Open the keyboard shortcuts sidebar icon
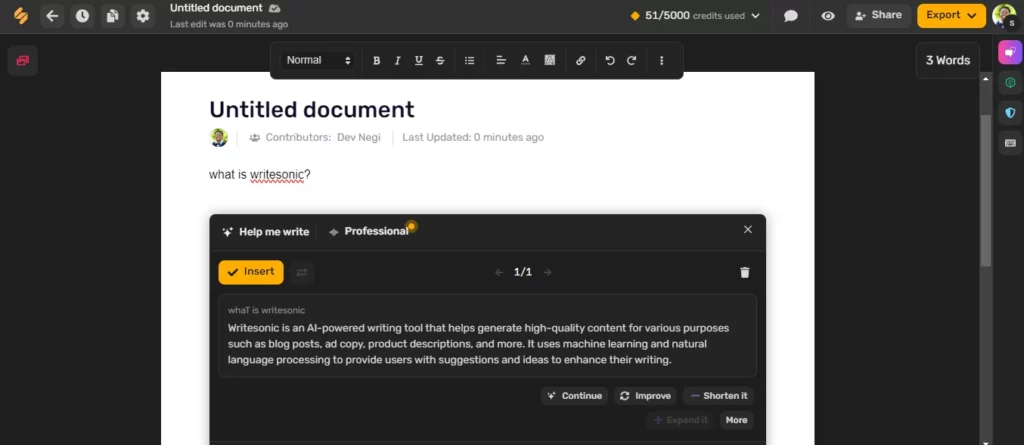This screenshot has width=1024, height=445. click(1010, 143)
